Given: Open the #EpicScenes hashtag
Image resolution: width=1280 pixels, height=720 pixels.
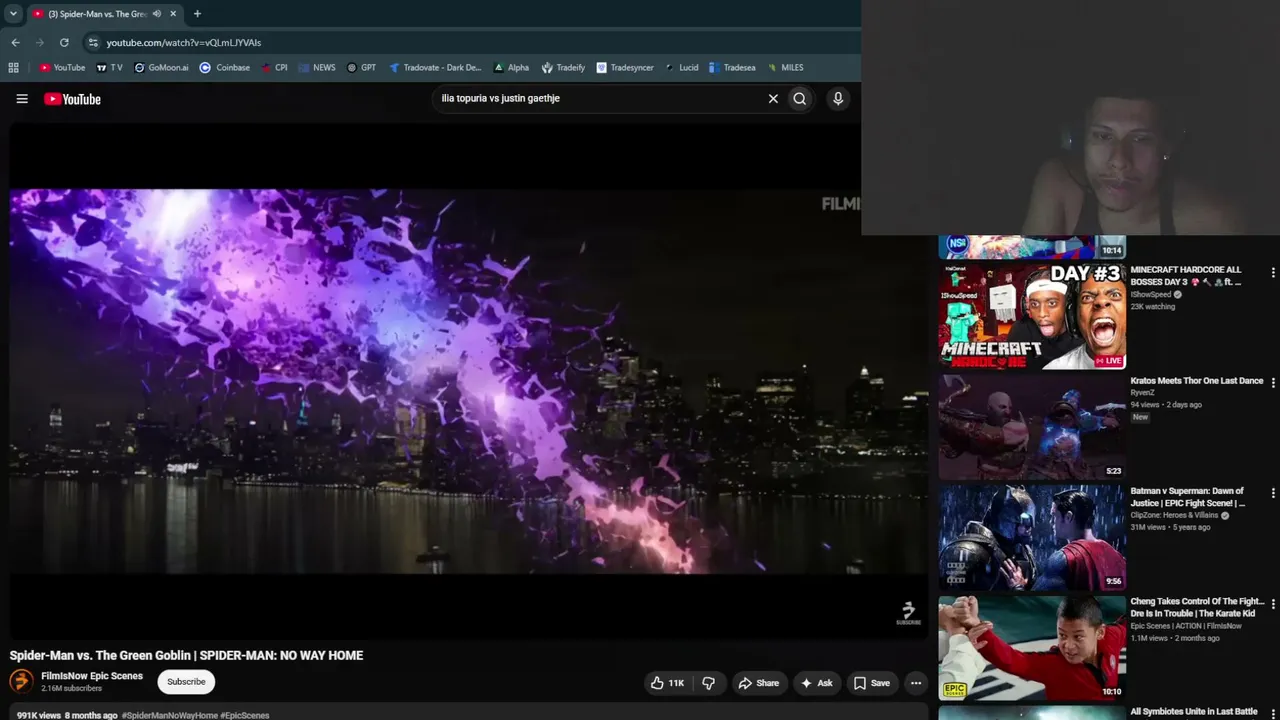Looking at the screenshot, I should coord(245,715).
